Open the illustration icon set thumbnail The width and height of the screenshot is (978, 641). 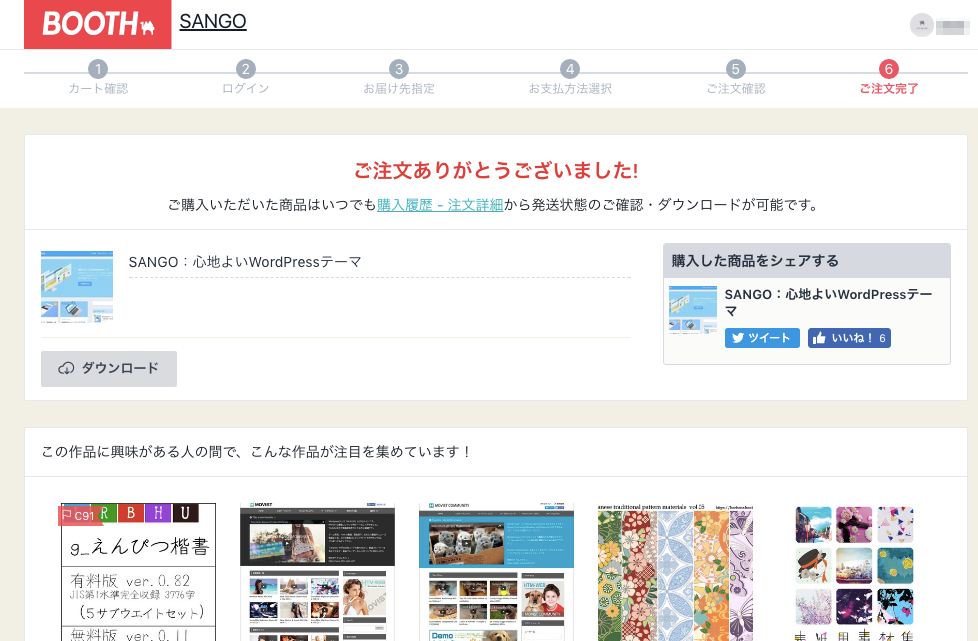pos(854,572)
